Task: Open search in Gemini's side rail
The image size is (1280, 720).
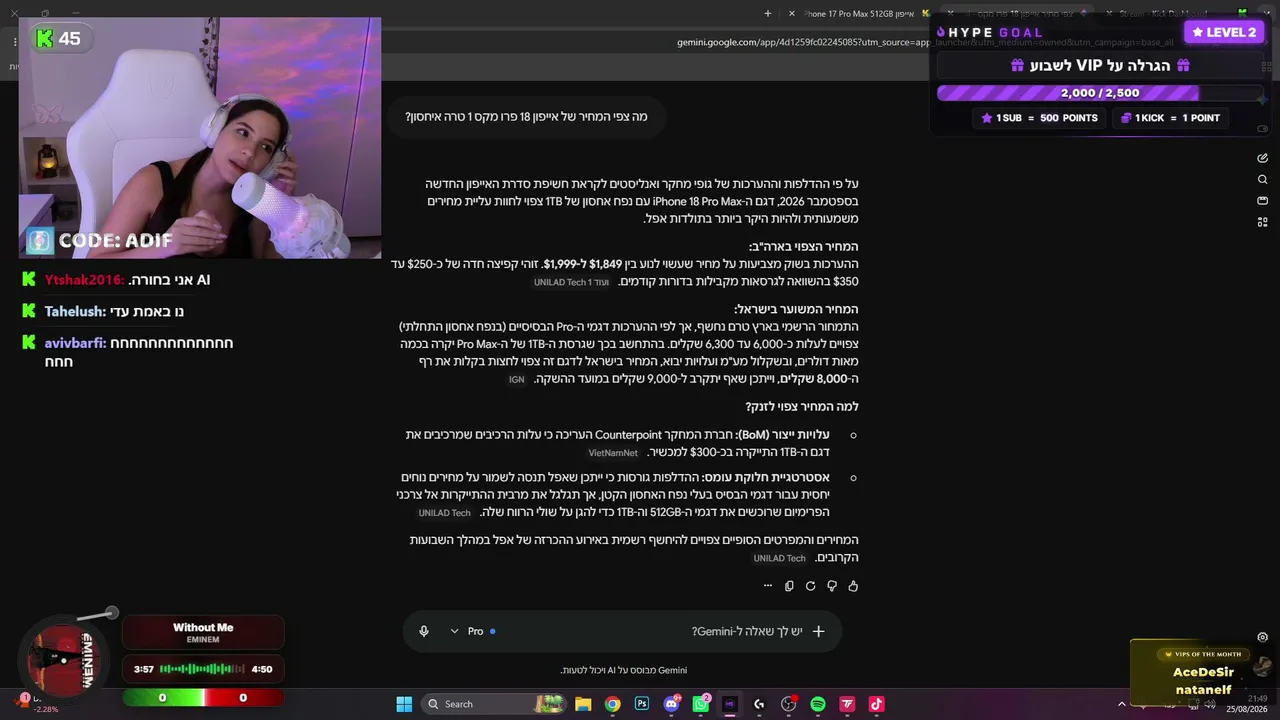Action: click(x=1263, y=180)
